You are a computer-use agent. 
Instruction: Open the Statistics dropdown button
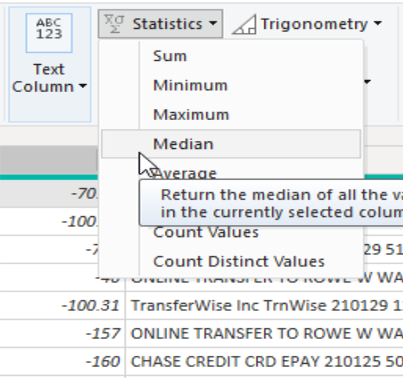pos(160,24)
